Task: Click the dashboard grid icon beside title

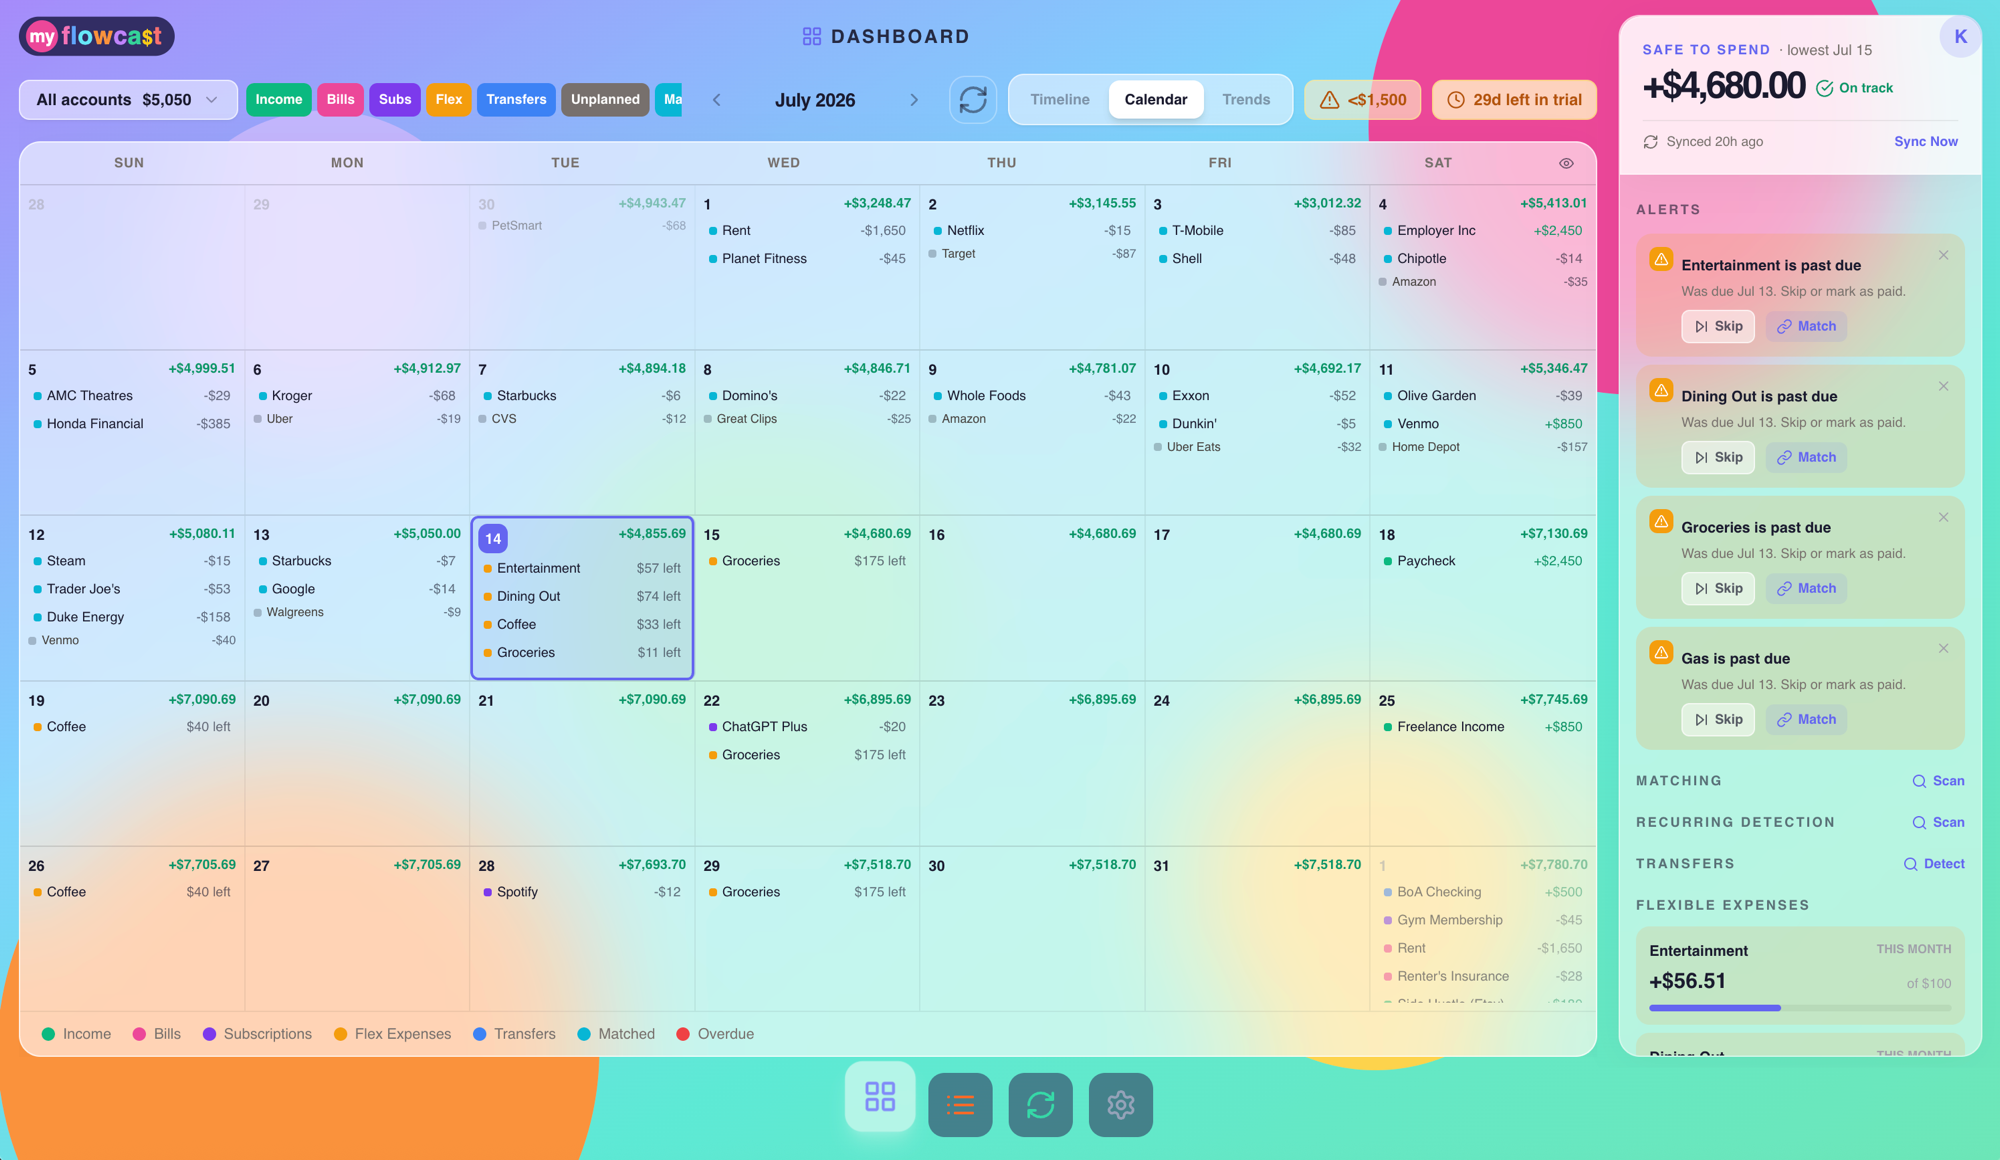Action: (x=812, y=37)
